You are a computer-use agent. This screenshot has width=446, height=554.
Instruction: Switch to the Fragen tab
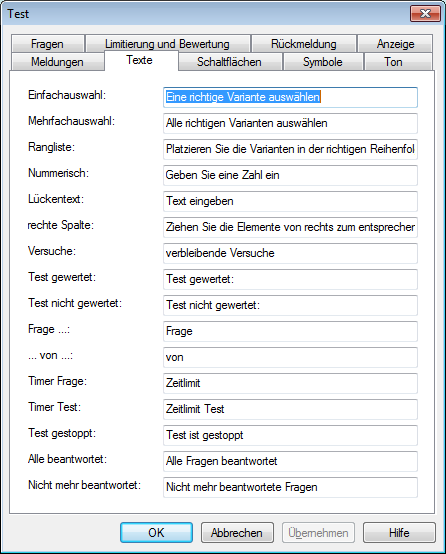click(x=48, y=44)
